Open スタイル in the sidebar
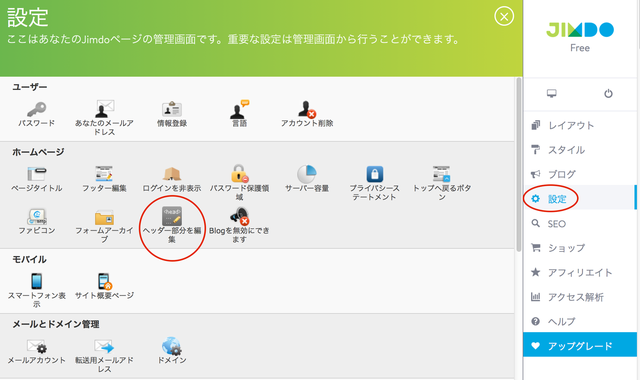The height and width of the screenshot is (380, 640). 580,150
